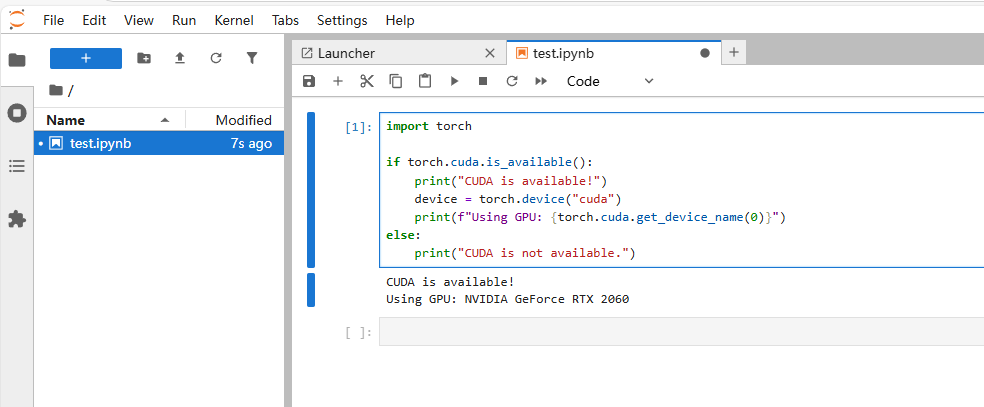Viewport: 984px width, 407px height.
Task: Select test.ipynb in file browser
Action: (159, 144)
